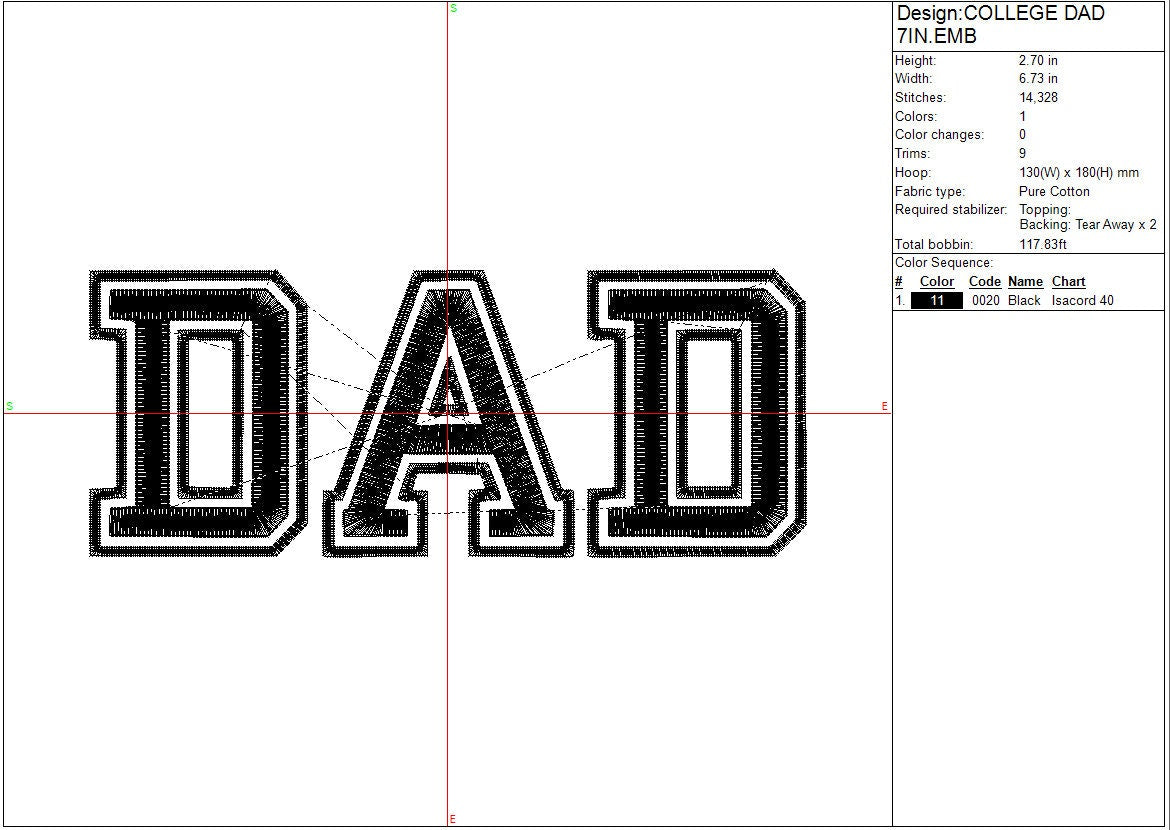Click the thread code 0020
The image size is (1170, 830).
click(985, 300)
